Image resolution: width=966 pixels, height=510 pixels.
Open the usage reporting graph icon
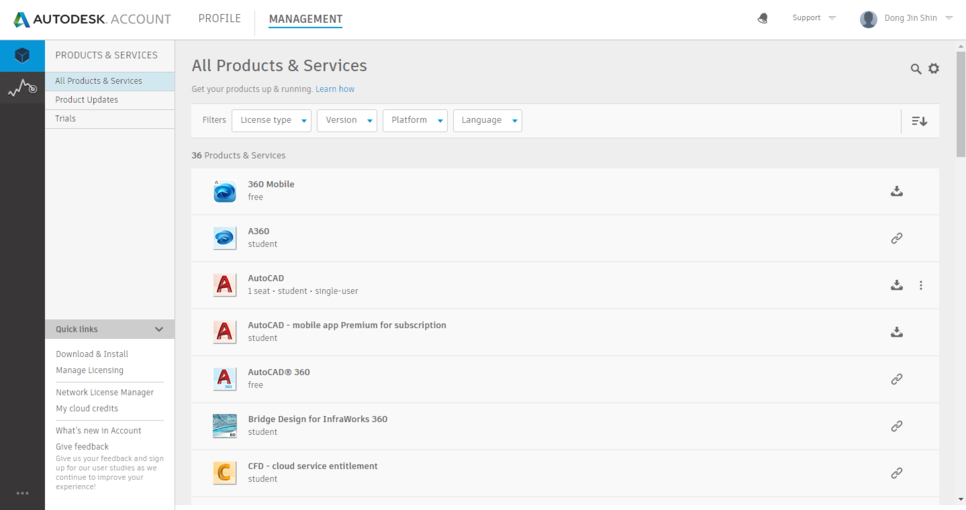(22, 88)
